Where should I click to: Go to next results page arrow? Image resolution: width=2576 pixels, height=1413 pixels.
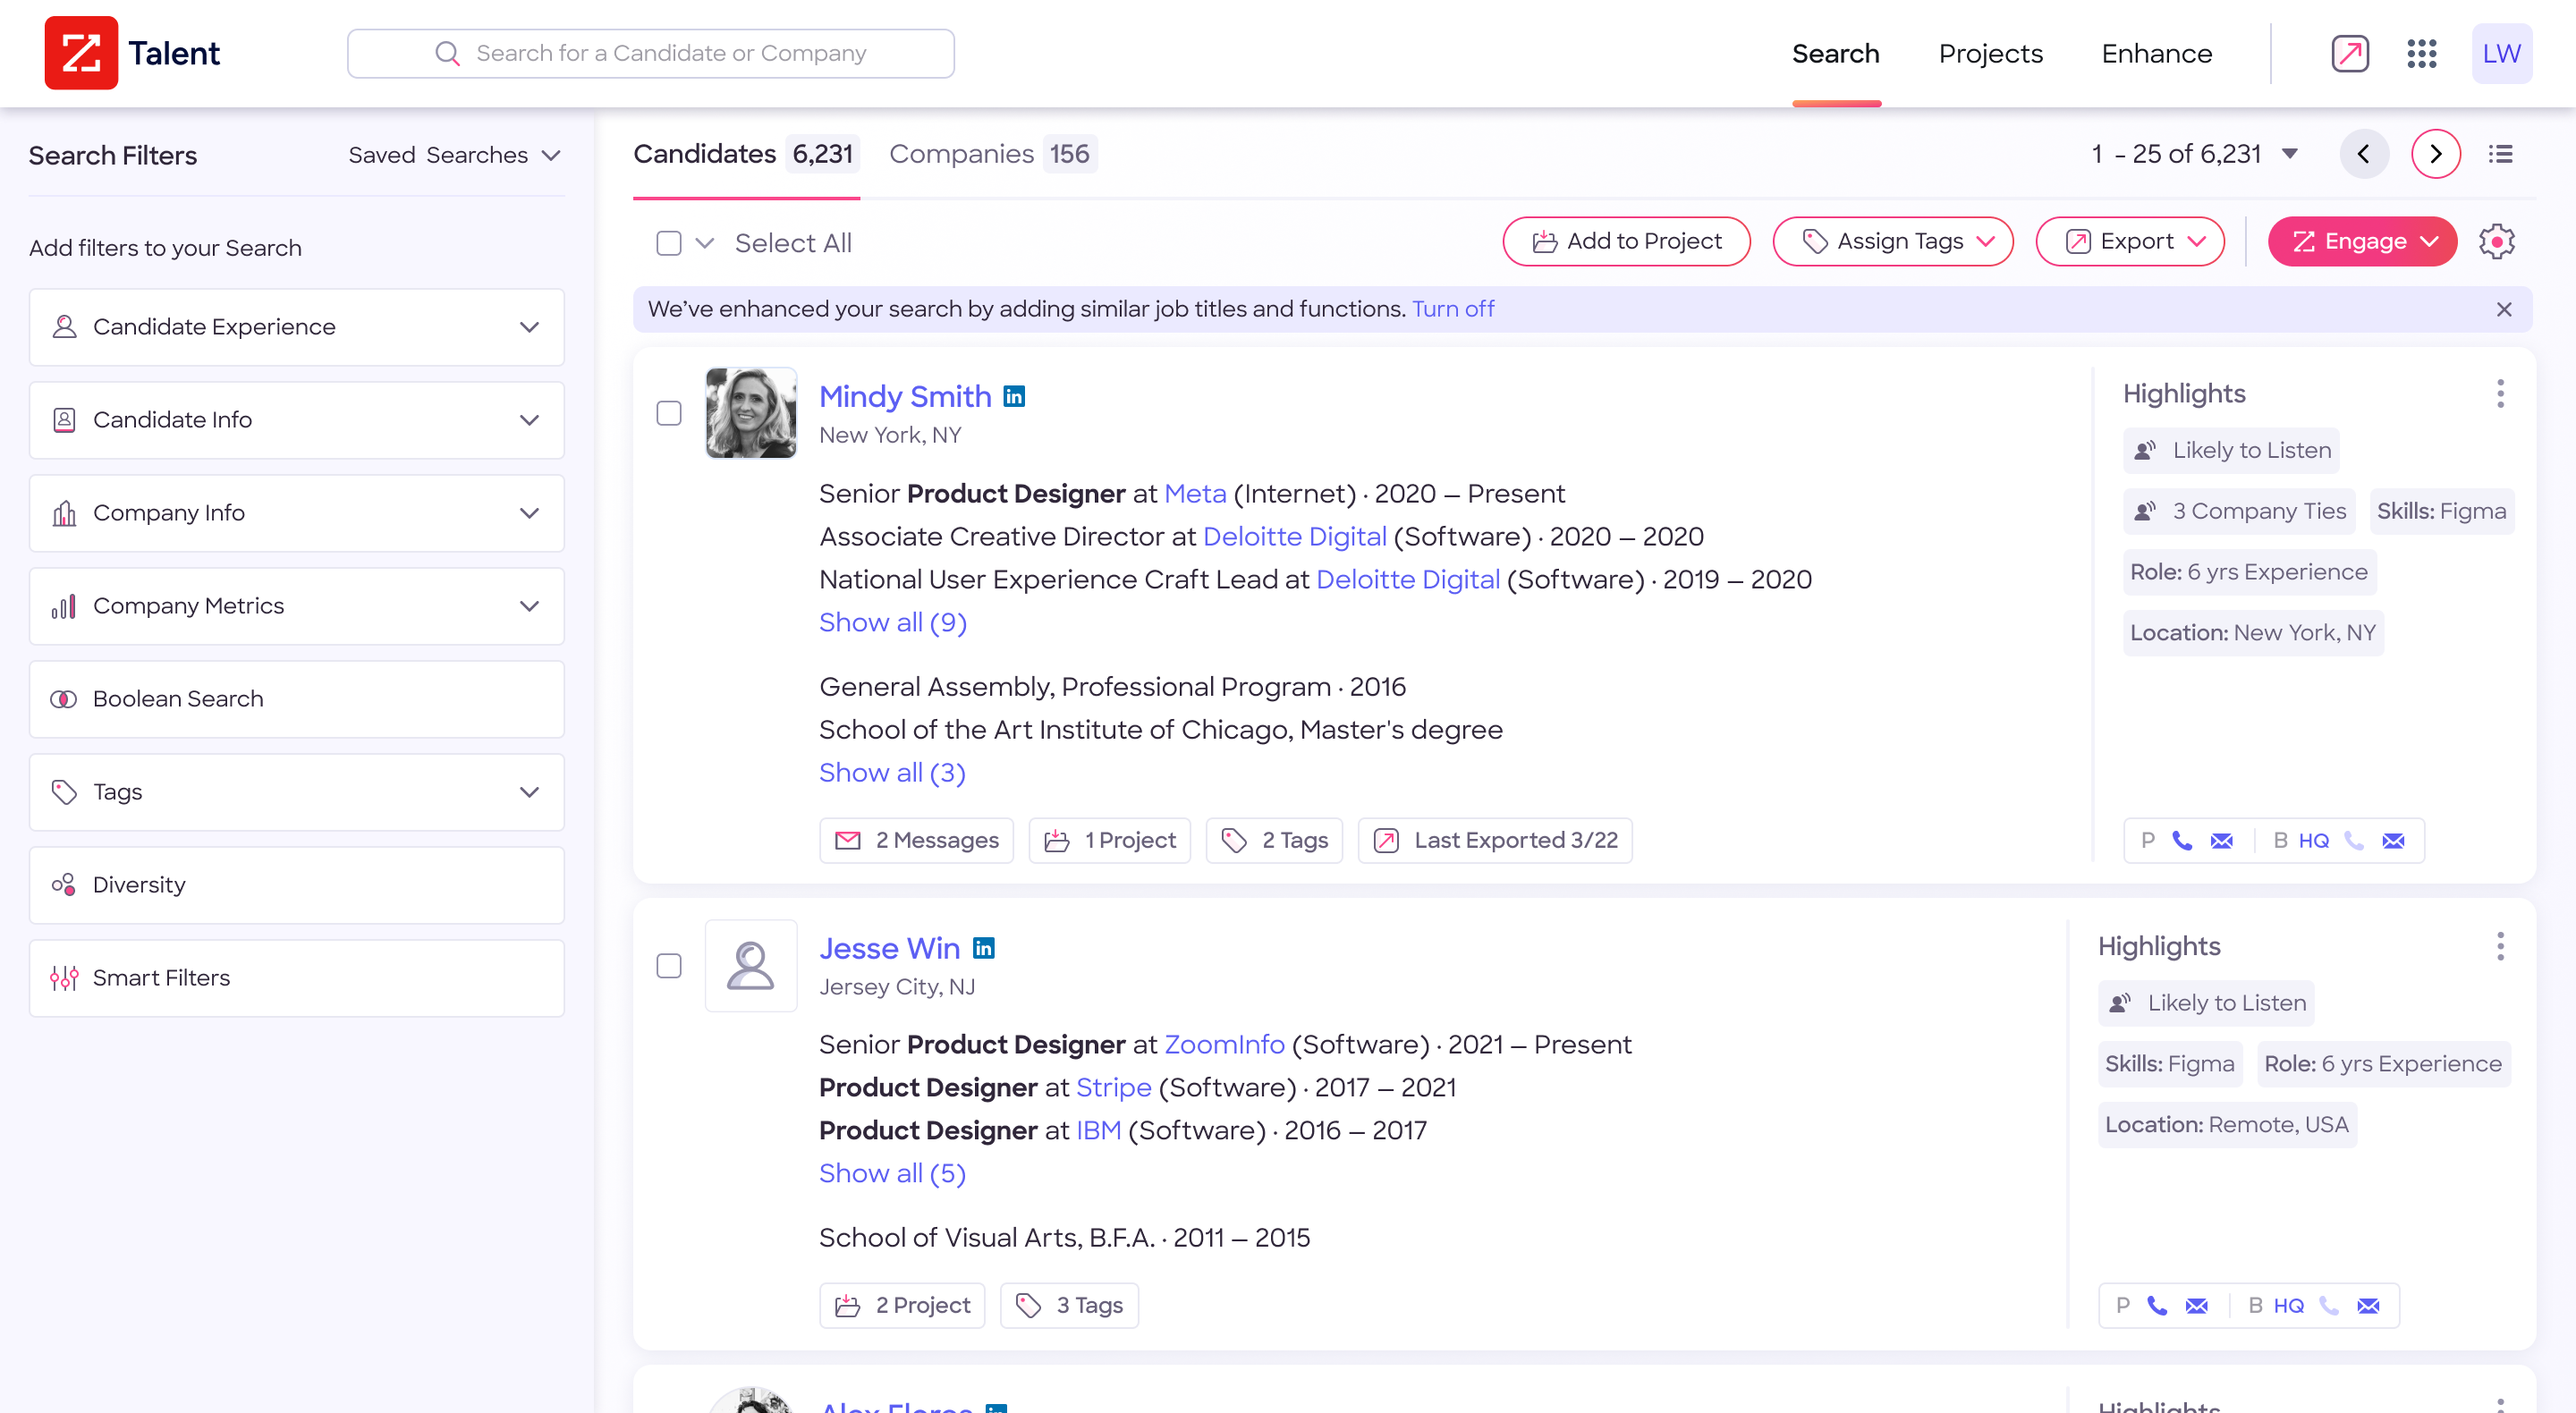pos(2435,154)
